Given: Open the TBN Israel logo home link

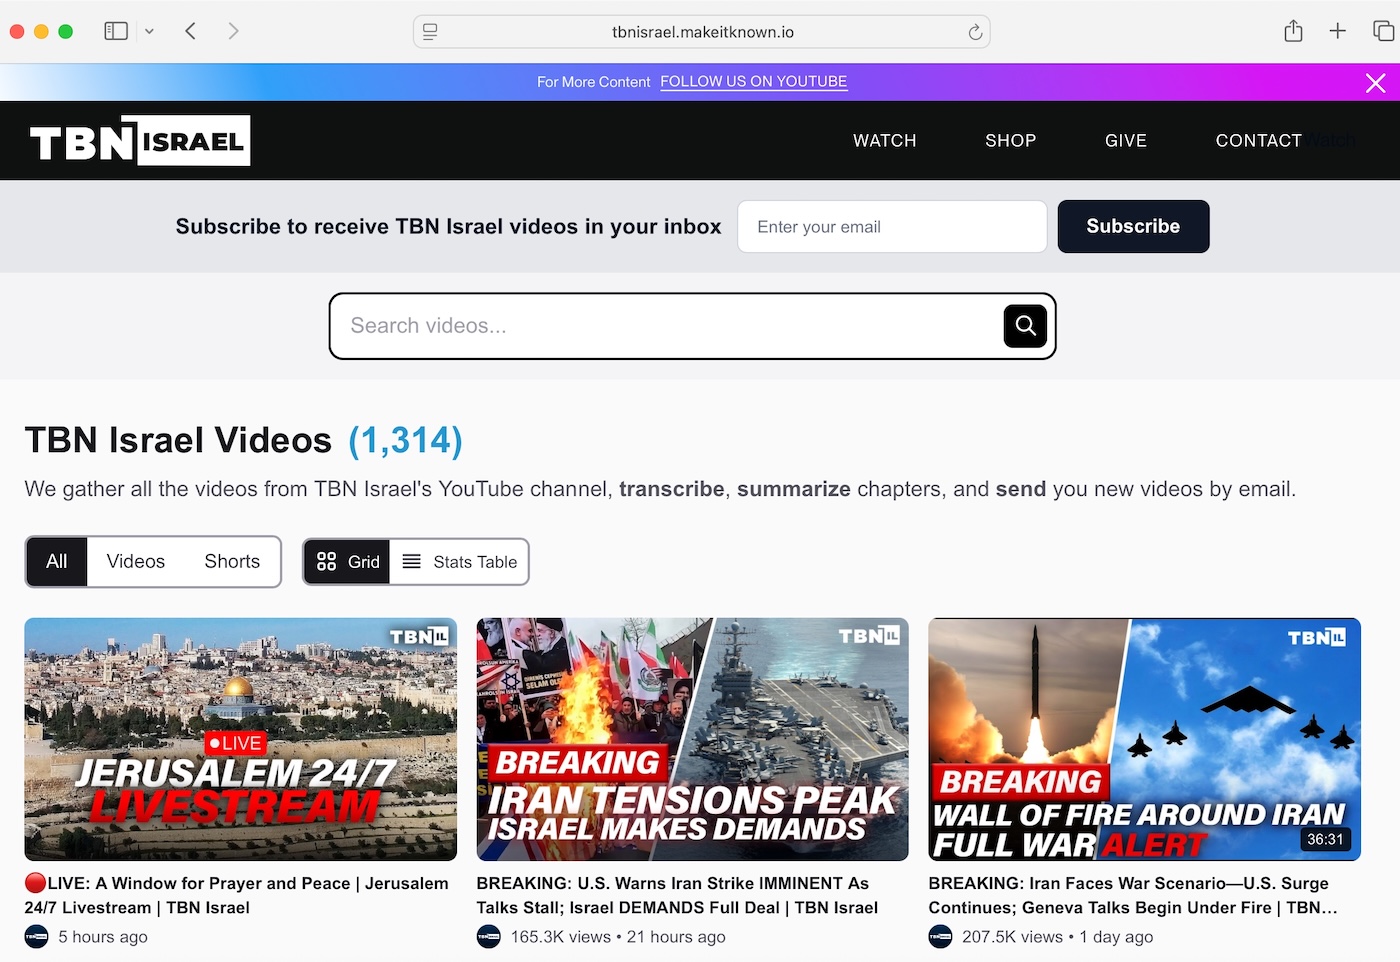Looking at the screenshot, I should pos(140,141).
